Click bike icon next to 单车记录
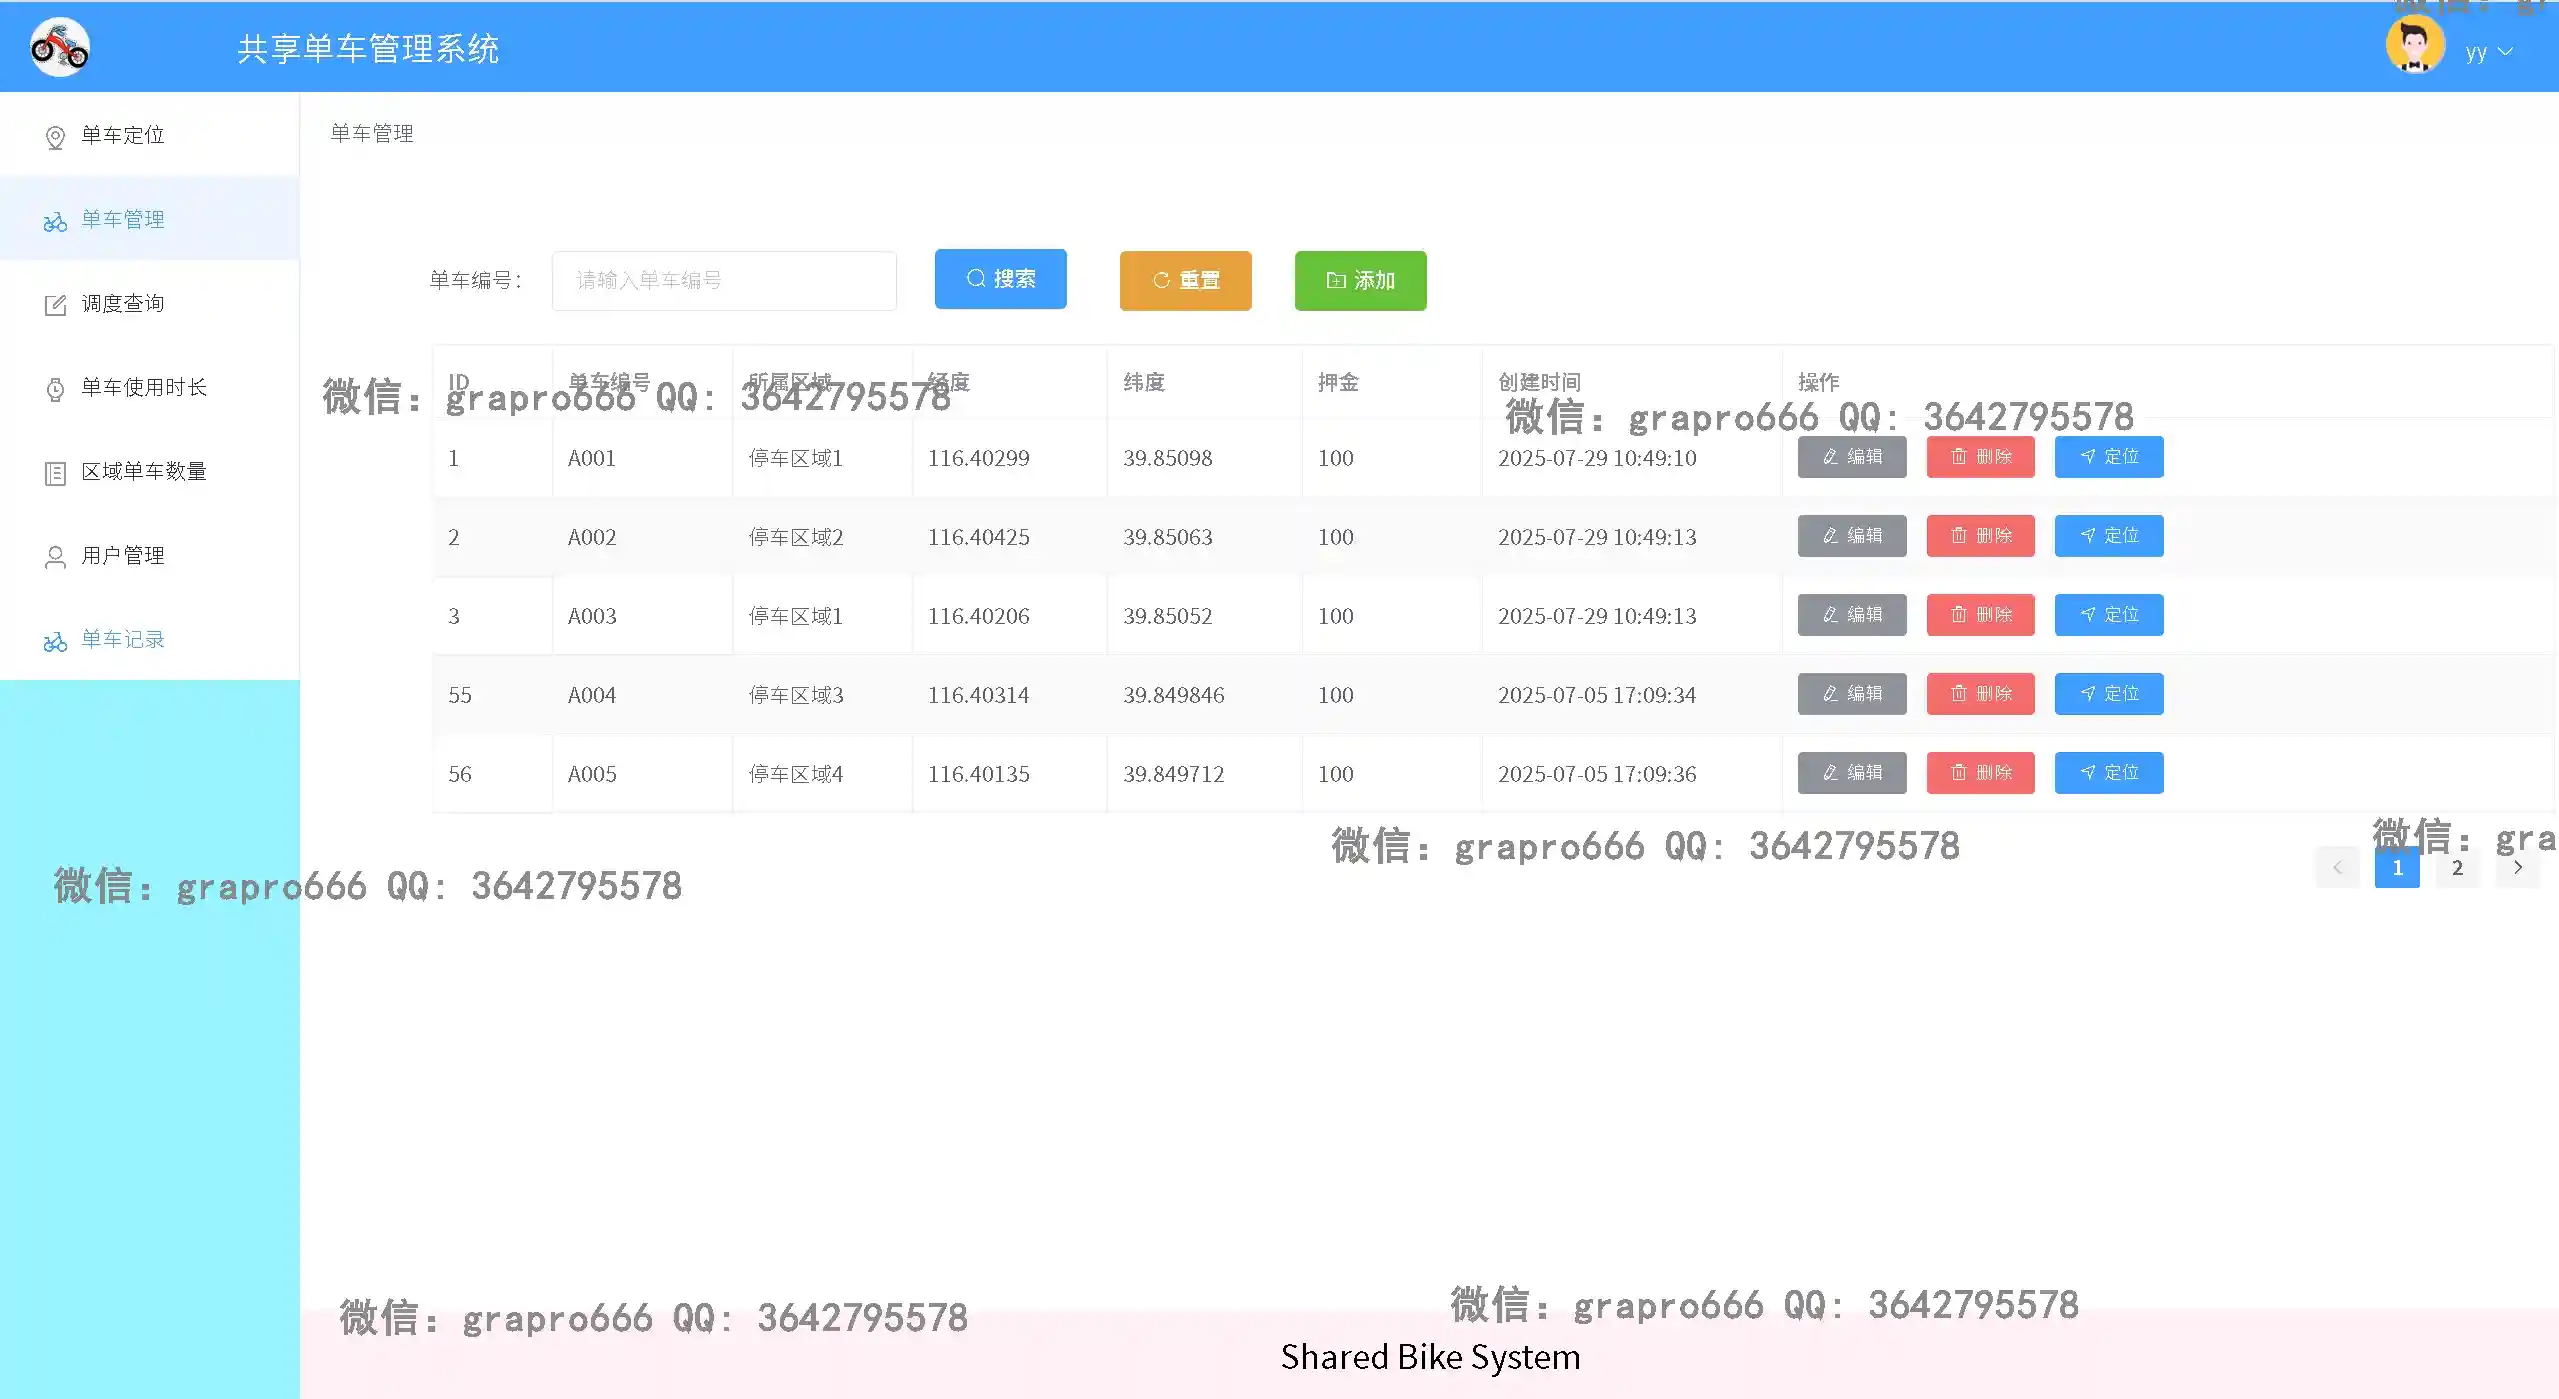Viewport: 2559px width, 1399px height. (x=56, y=641)
